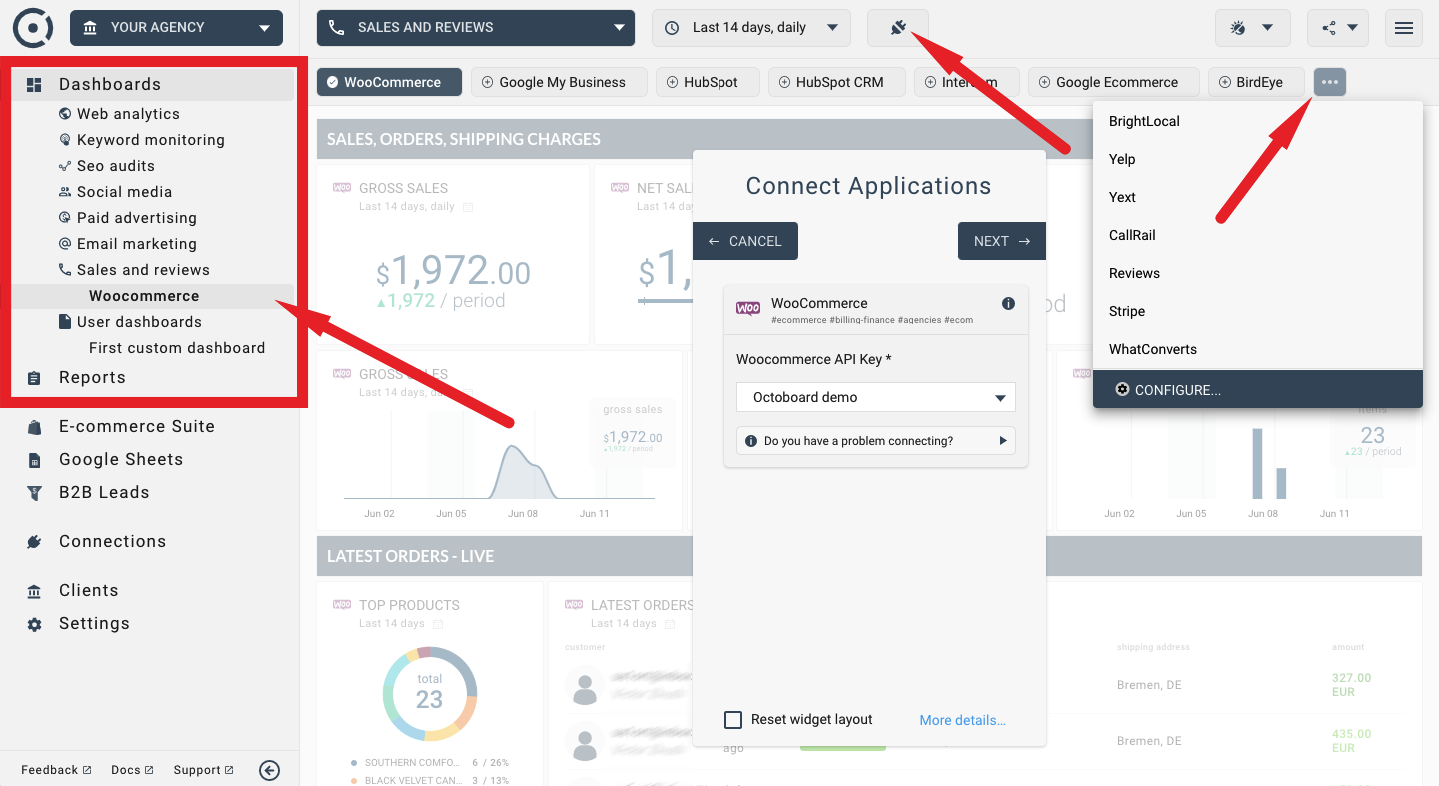
Task: Click the plug connect-applications icon button
Action: (898, 28)
